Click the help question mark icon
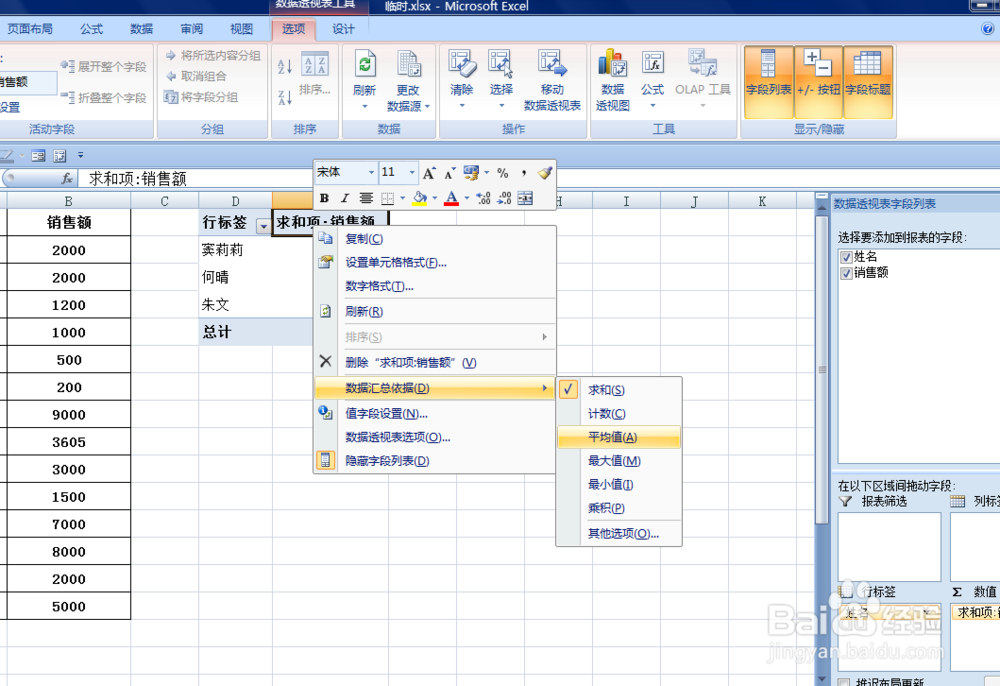 click(987, 29)
